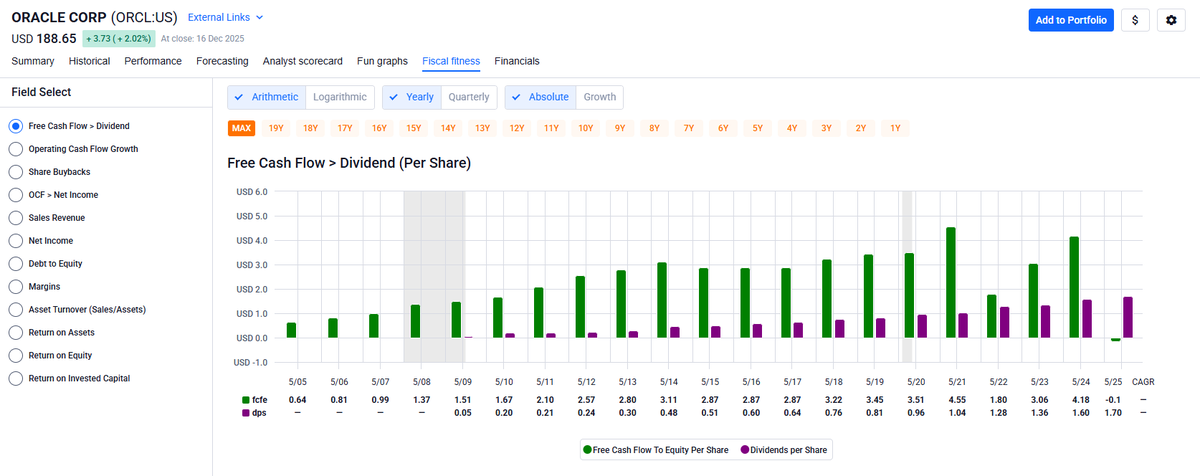
Task: Click the 5/21 green fcfe bar
Action: (950, 283)
